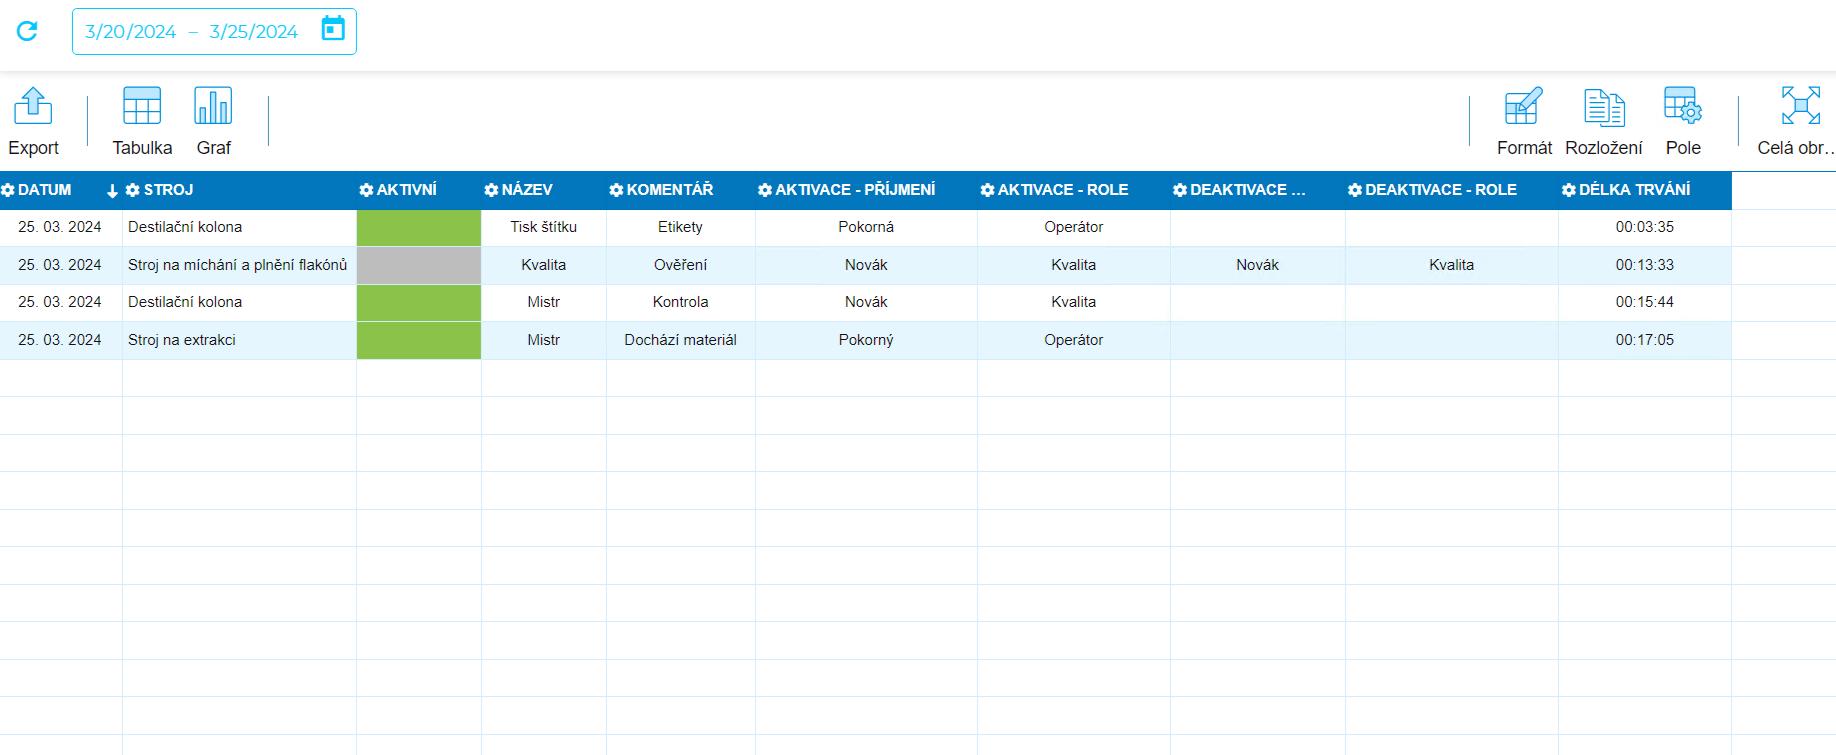1836x755 pixels.
Task: Click the gear icon in KOMENTÁŘ column header
Action: (x=616, y=190)
